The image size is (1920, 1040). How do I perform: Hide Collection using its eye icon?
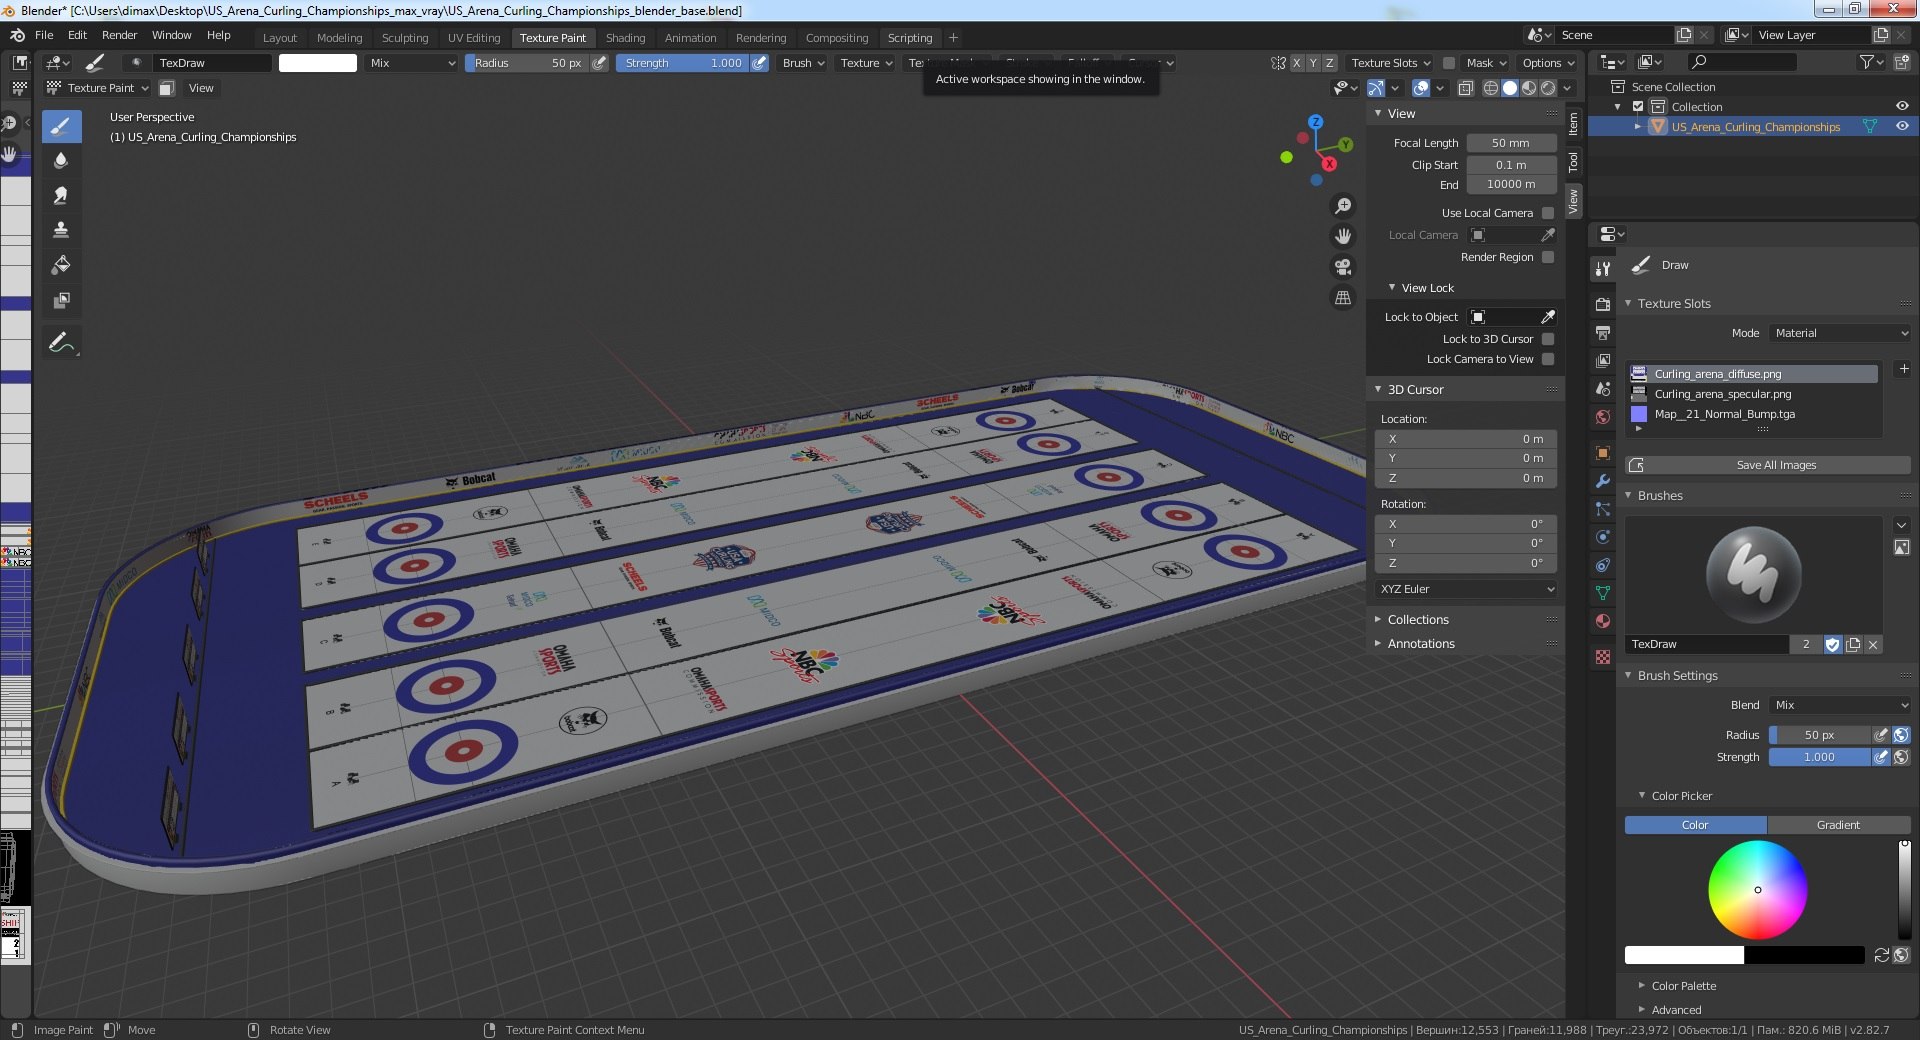pyautogui.click(x=1902, y=107)
